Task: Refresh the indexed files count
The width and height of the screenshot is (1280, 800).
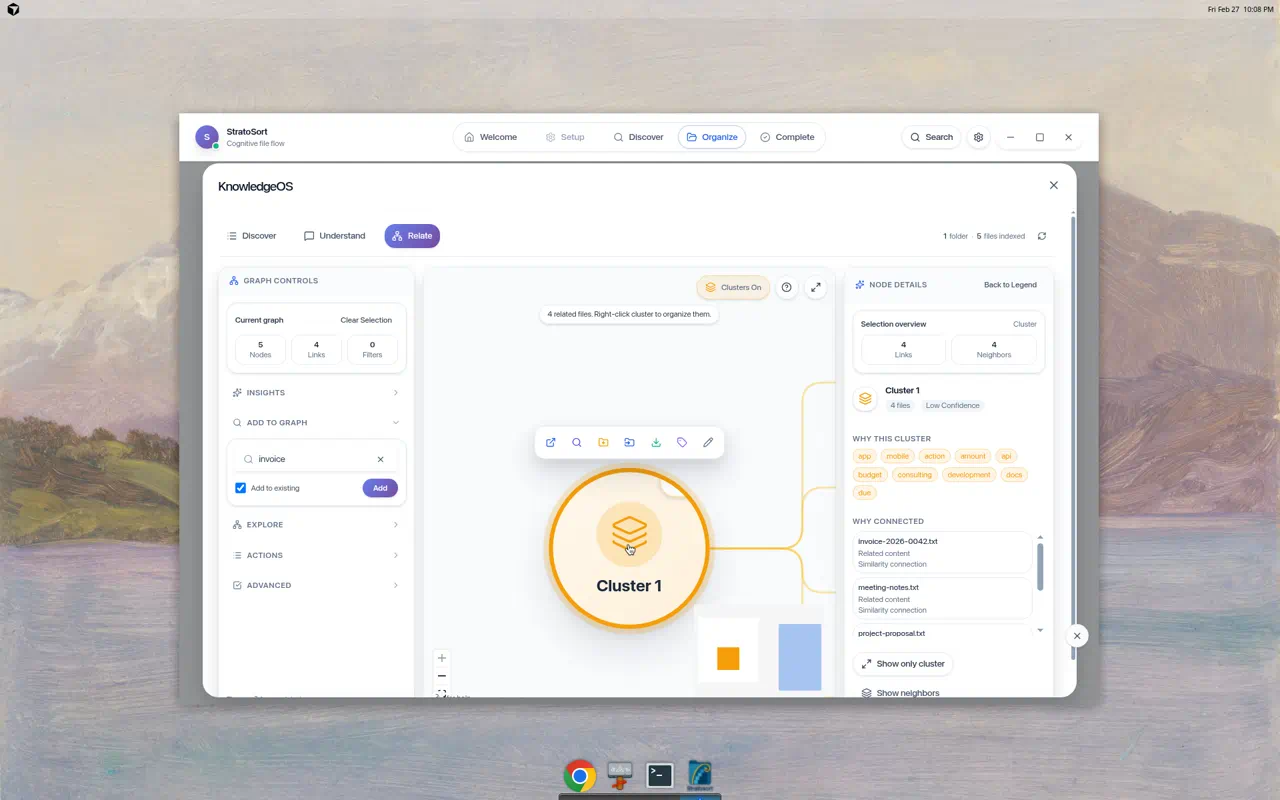Action: (1042, 236)
